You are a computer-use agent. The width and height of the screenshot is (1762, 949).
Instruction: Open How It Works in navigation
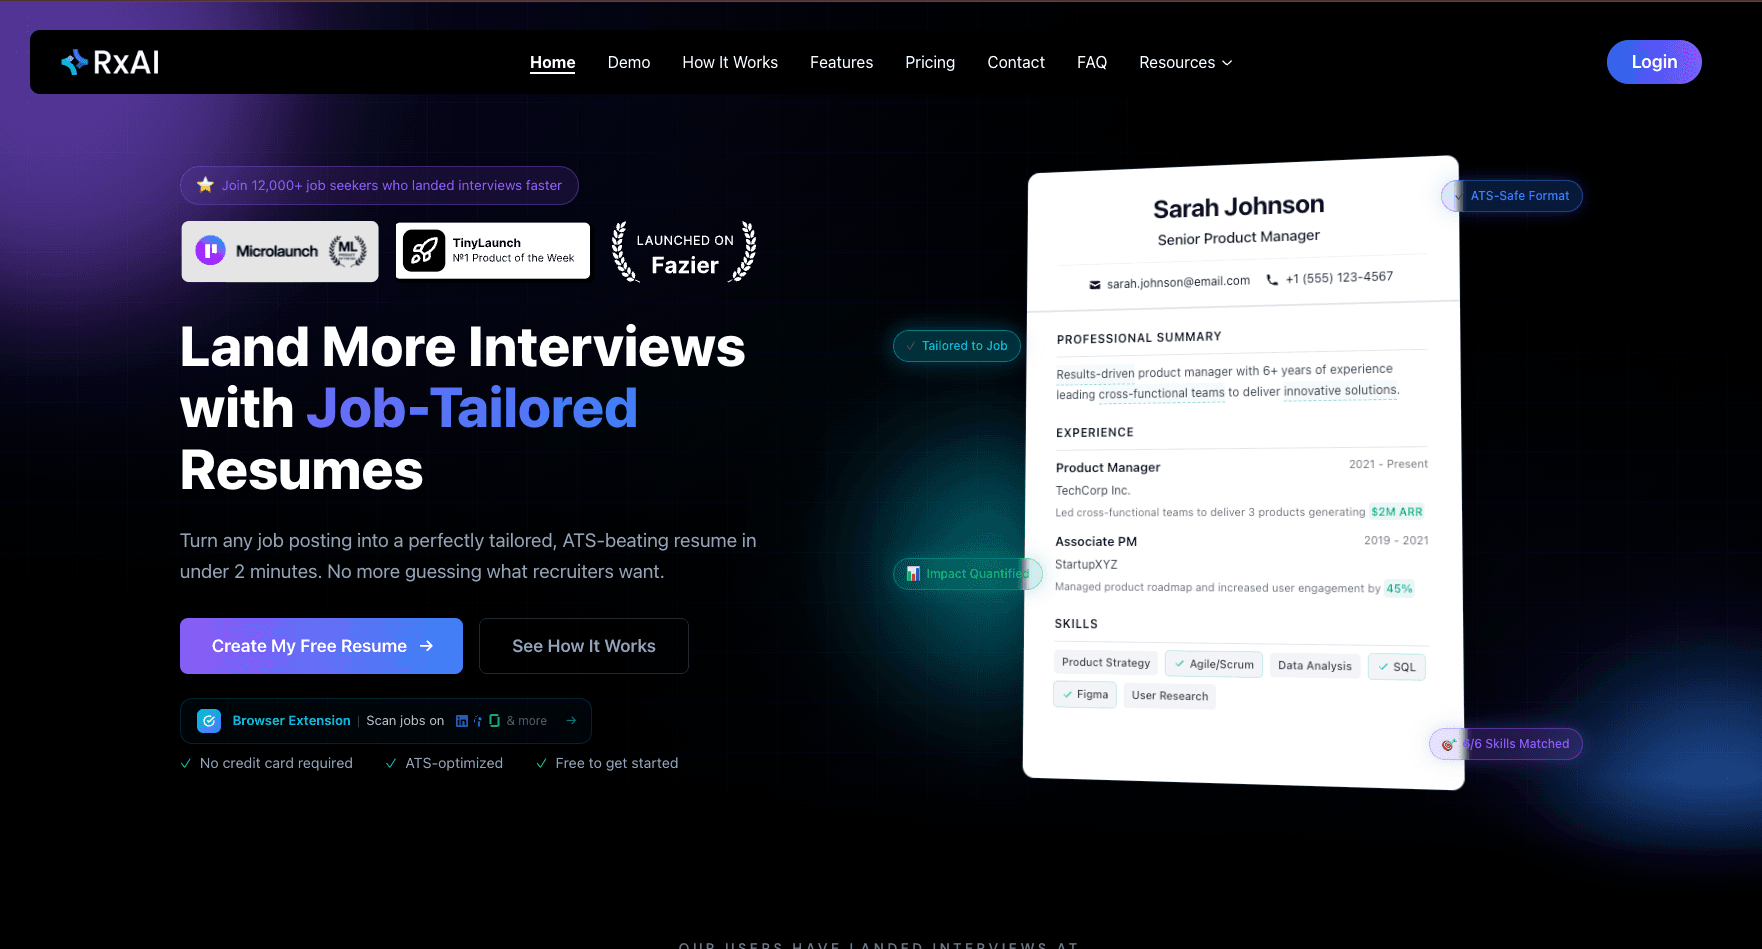coord(730,62)
